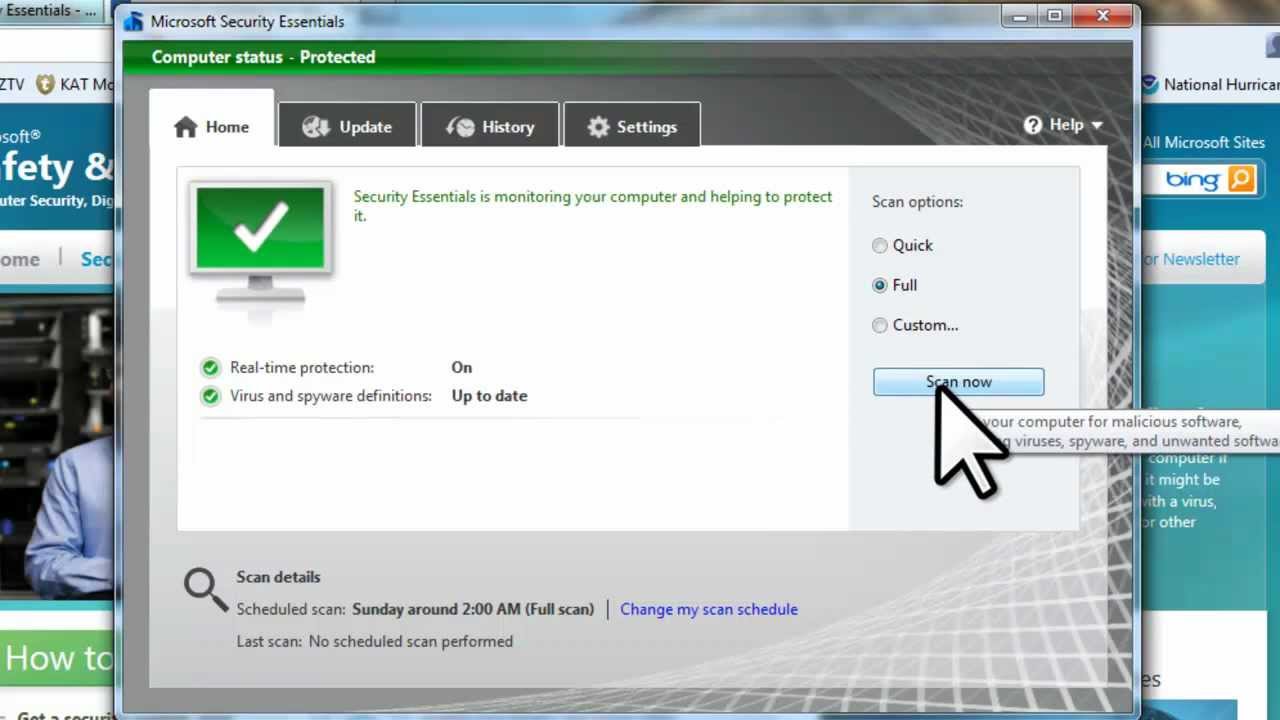The height and width of the screenshot is (720, 1280).
Task: Click the Scan details magnifier icon
Action: (206, 589)
